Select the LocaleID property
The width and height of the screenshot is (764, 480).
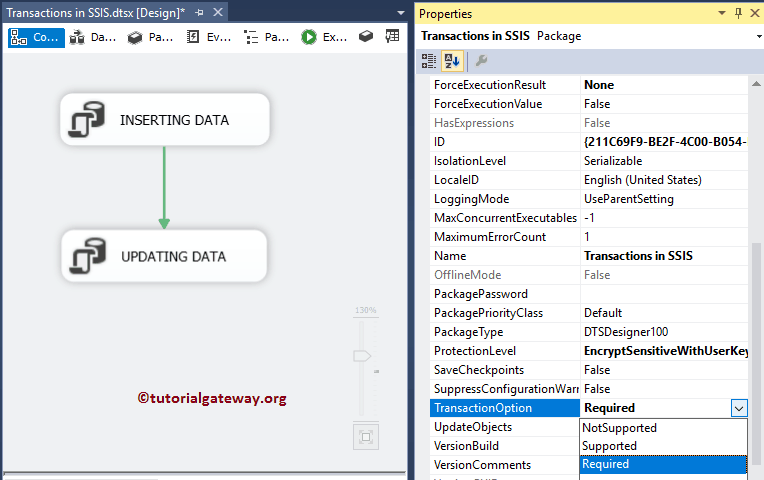(505, 180)
